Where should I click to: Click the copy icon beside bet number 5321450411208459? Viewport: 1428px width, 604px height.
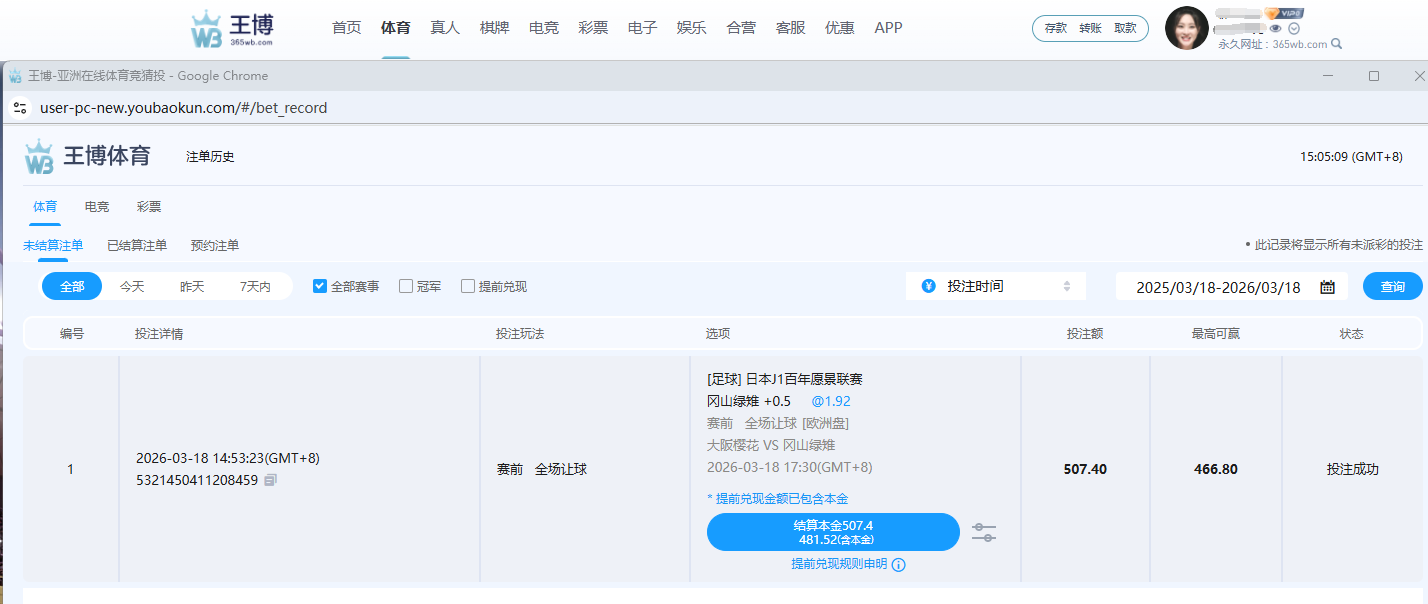[x=271, y=480]
